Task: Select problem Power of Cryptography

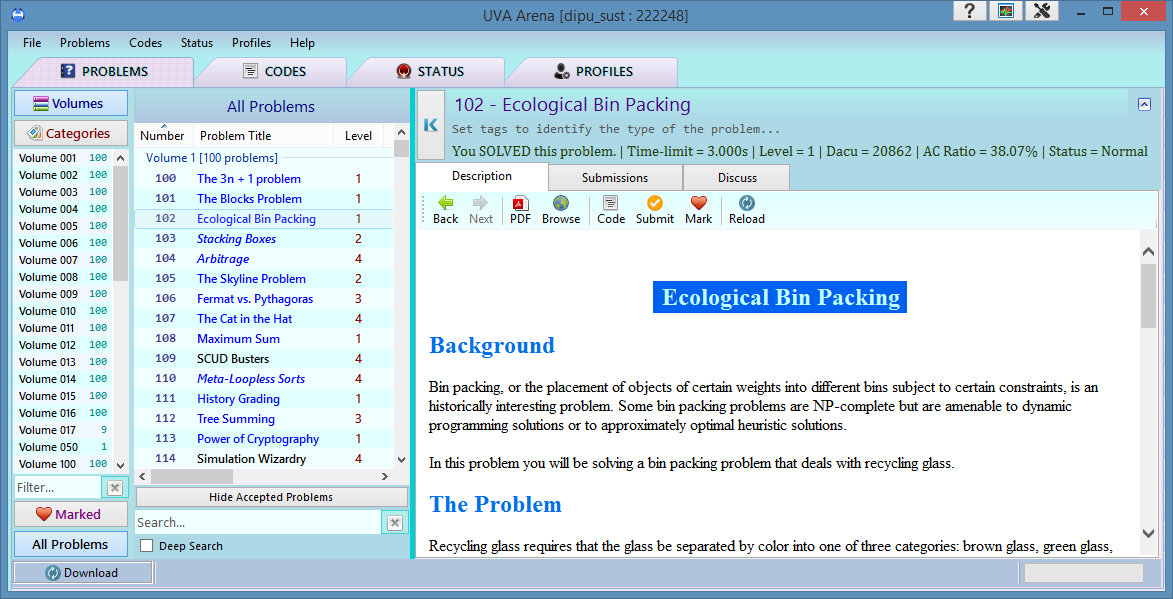Action: point(264,439)
